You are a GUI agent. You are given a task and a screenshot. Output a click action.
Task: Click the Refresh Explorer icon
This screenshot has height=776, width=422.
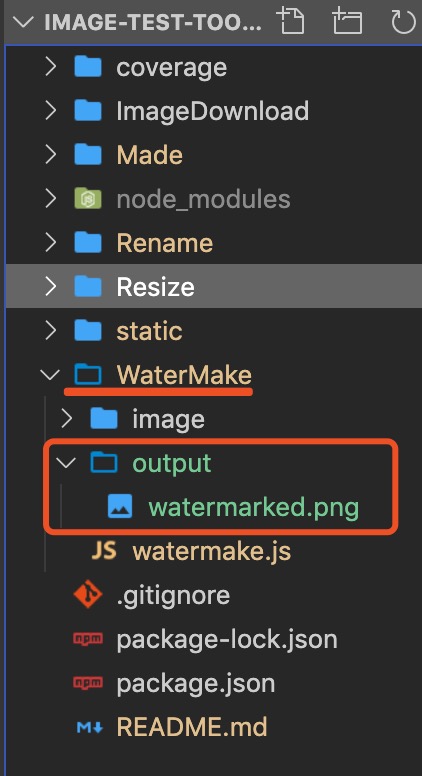click(403, 23)
